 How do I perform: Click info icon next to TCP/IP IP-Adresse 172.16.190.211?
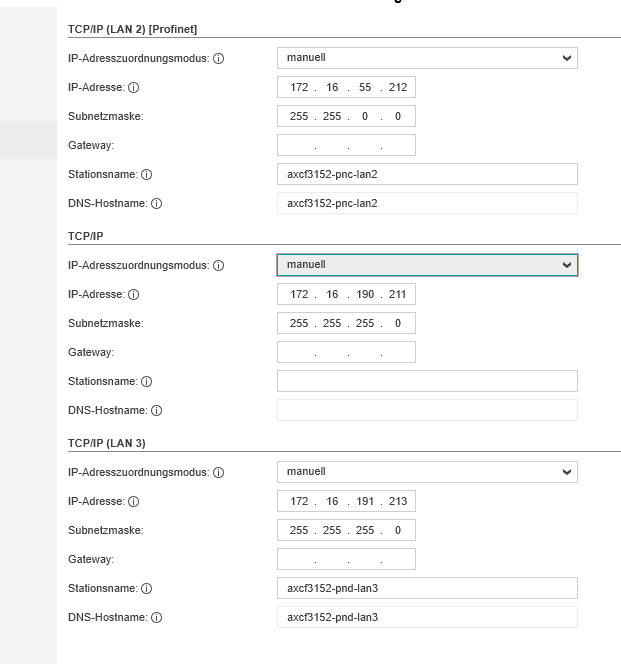point(133,295)
